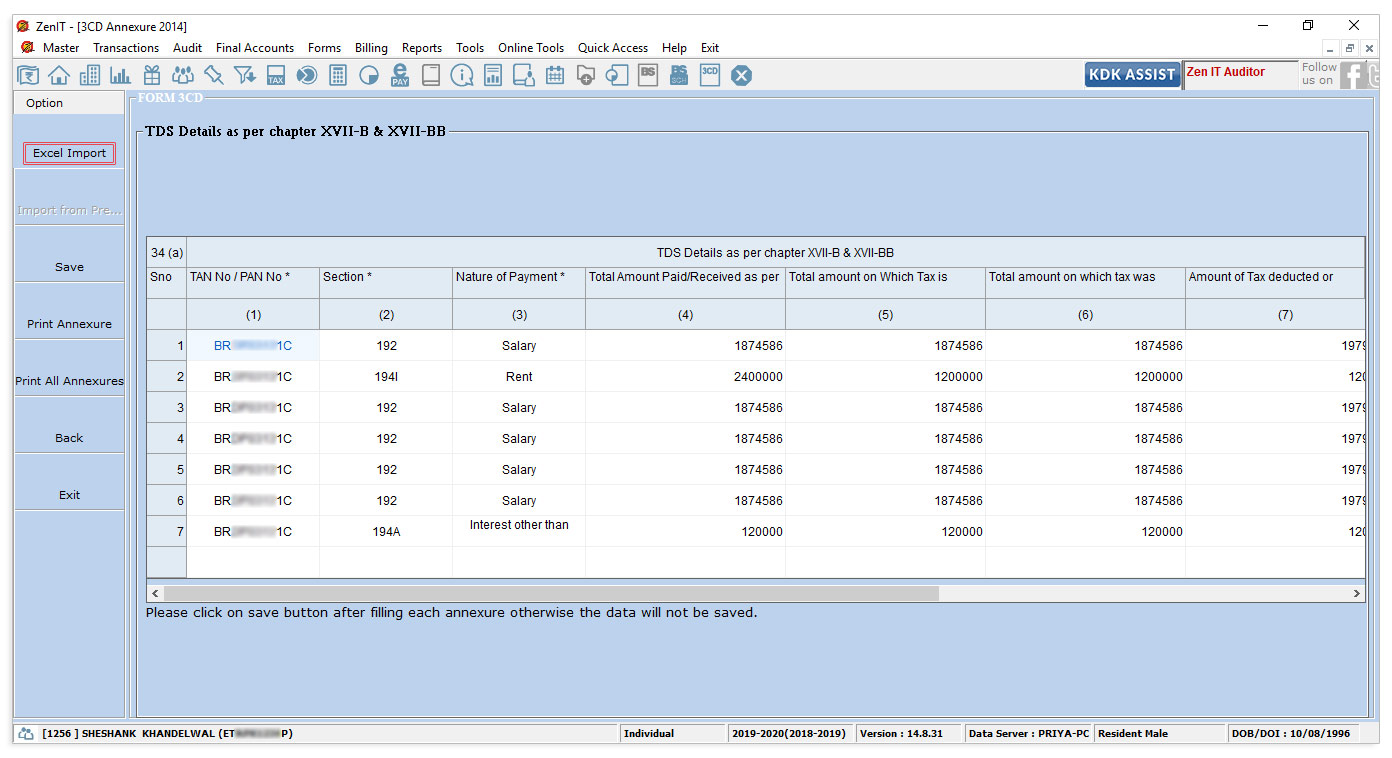Open the e-PAY toolbar icon

(400, 75)
